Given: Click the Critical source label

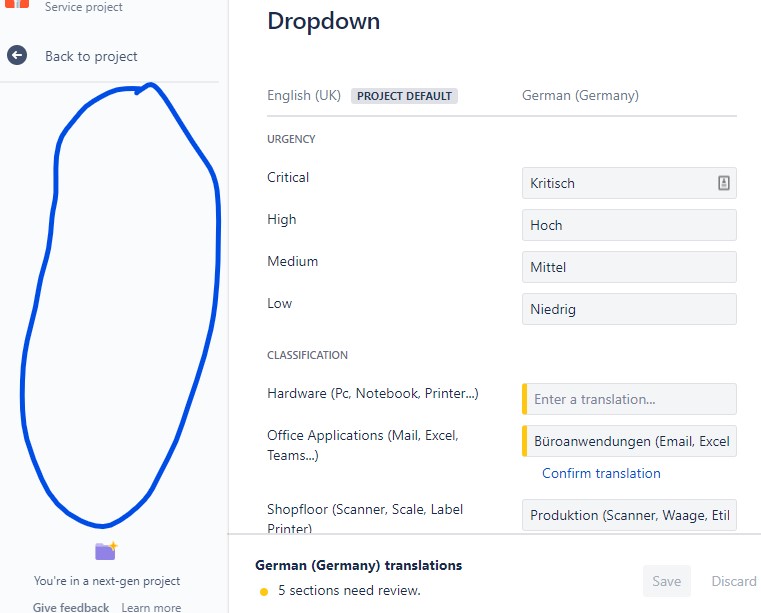Looking at the screenshot, I should [288, 177].
